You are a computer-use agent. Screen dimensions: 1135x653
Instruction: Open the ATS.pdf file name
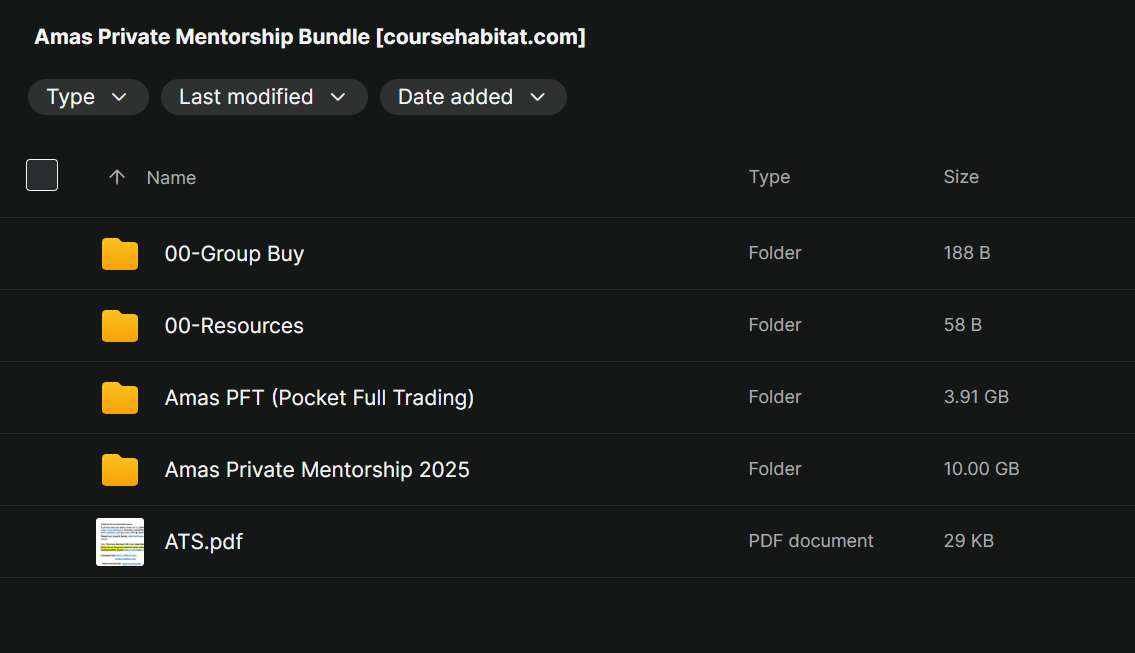click(203, 542)
